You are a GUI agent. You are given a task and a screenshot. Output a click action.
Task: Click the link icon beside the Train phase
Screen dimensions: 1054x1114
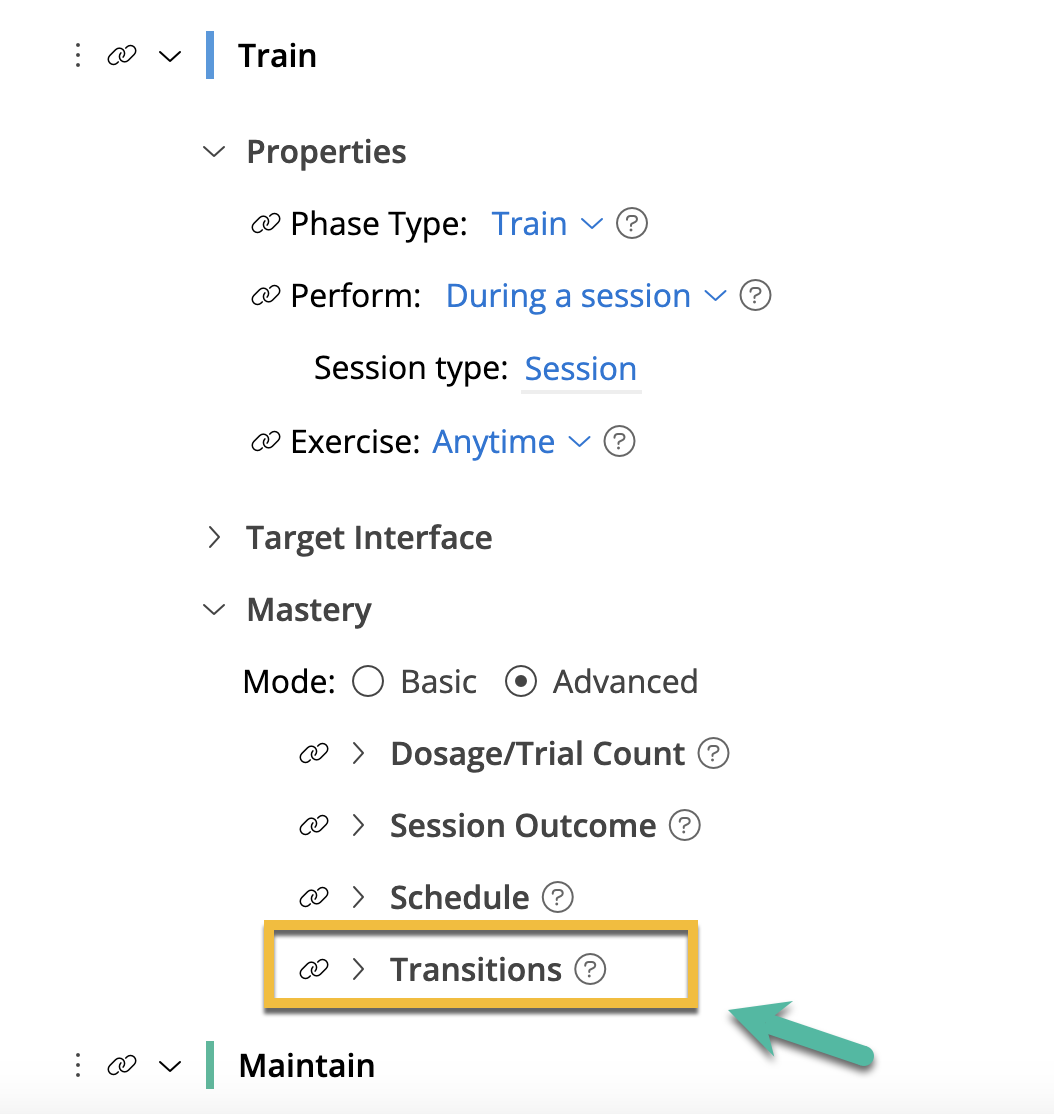122,56
